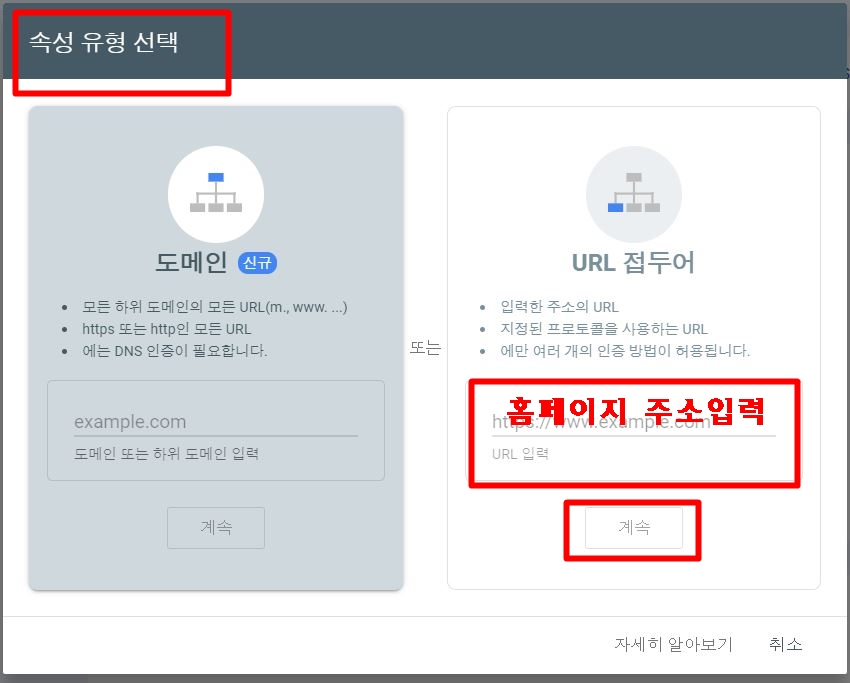
Task: Focus the example.com domain input field
Action: (216, 422)
